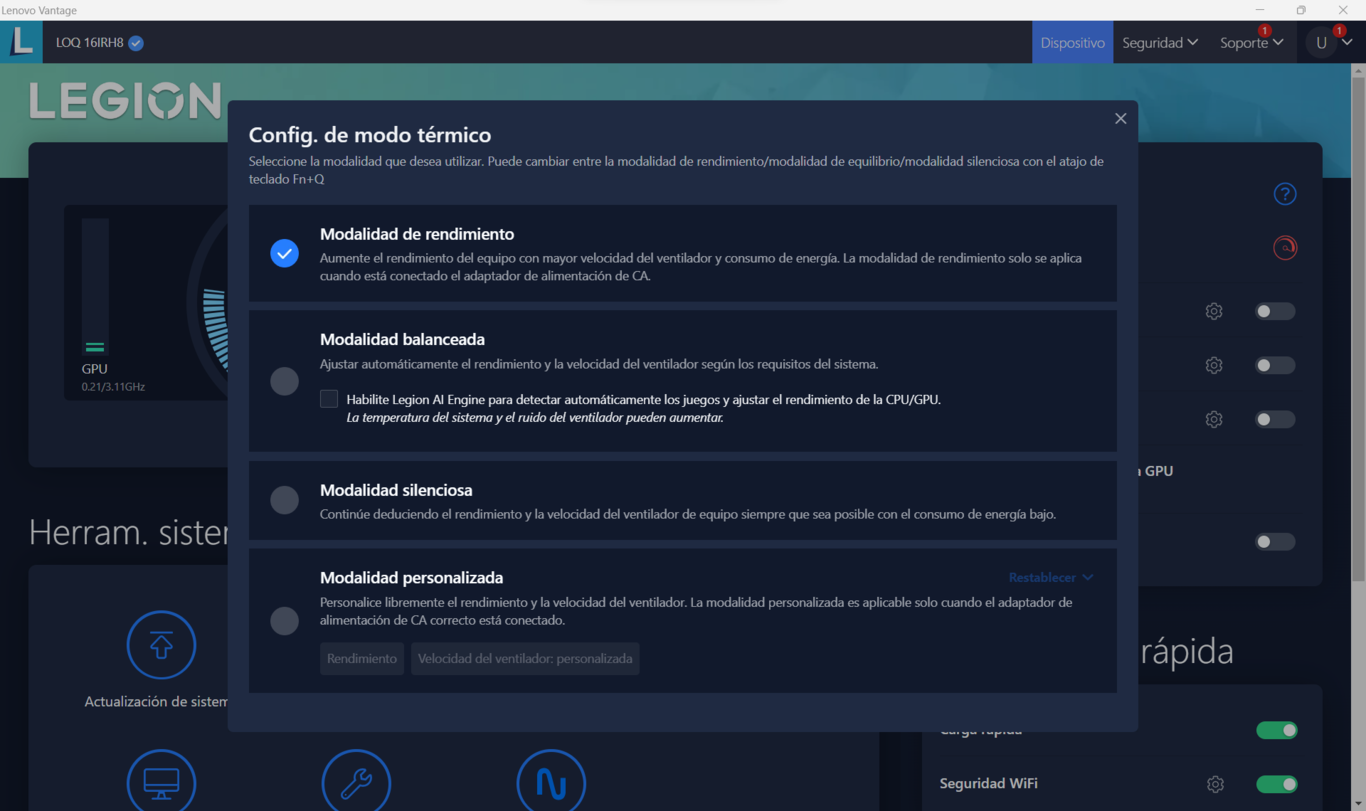1366x811 pixels.
Task: Expand the Soporte dropdown menu
Action: pos(1250,43)
